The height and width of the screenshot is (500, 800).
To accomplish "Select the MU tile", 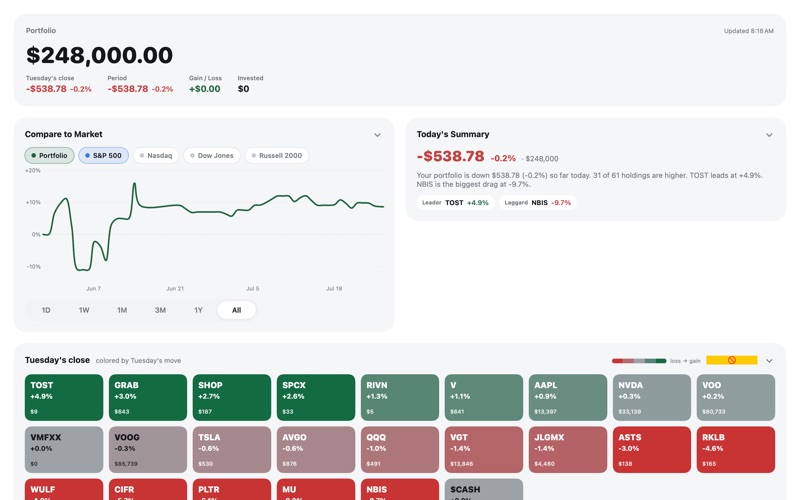I will tap(316, 489).
